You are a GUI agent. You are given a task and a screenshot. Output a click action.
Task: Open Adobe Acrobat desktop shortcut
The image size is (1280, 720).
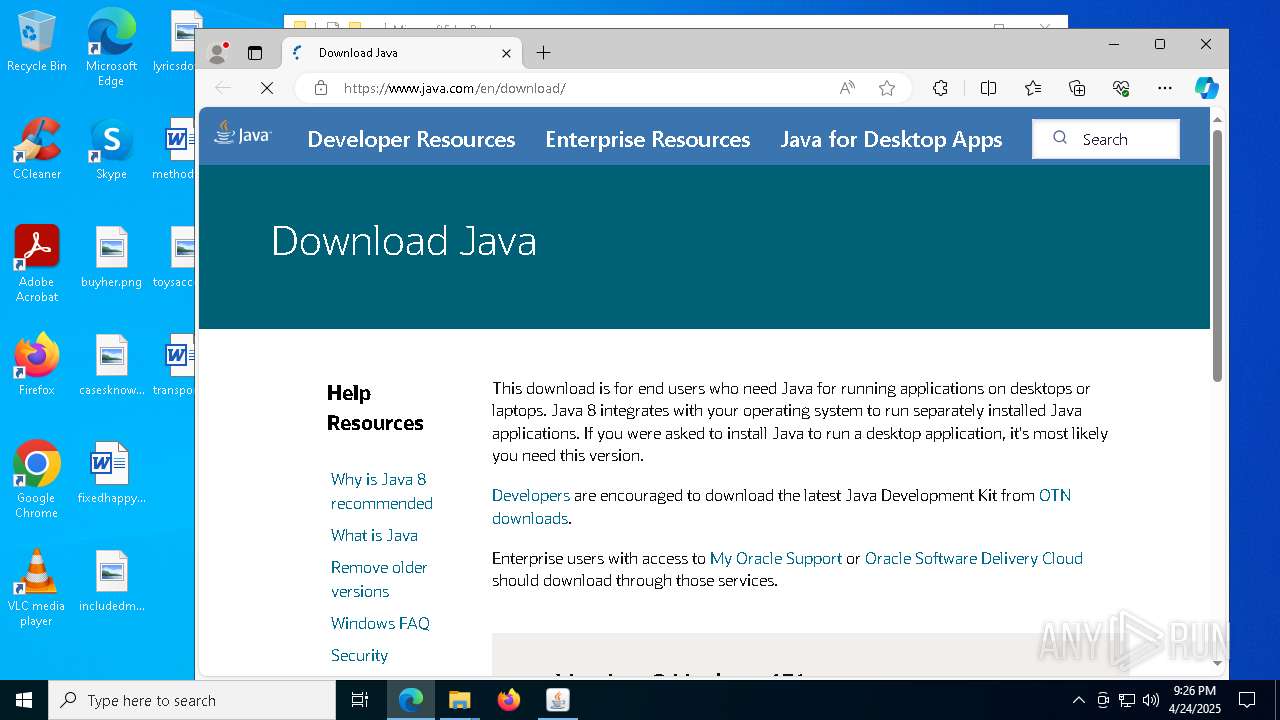[37, 264]
